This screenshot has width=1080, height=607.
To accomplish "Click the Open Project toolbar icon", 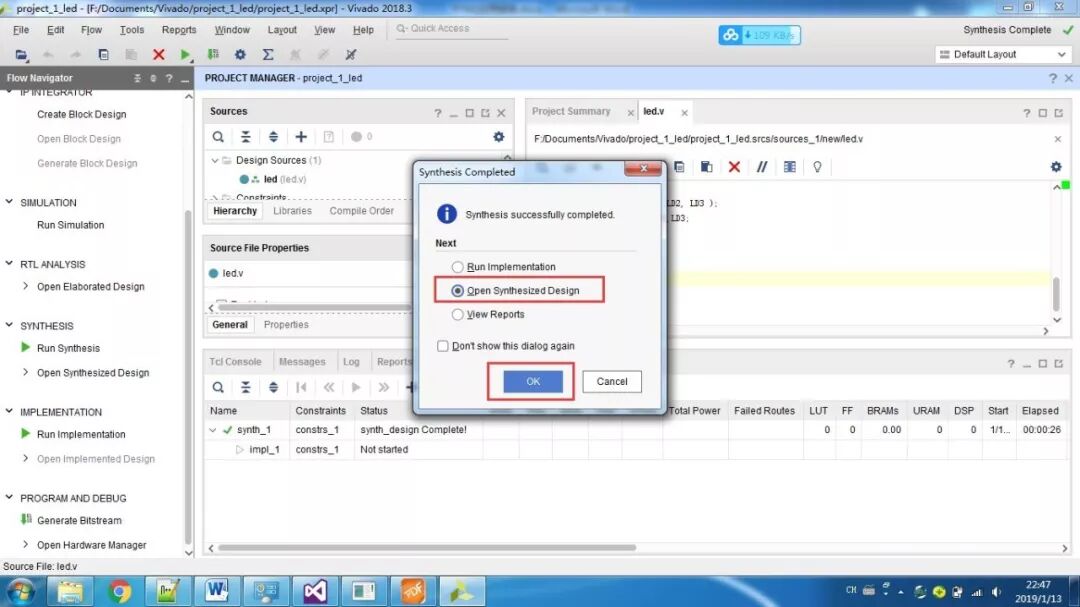I will point(21,54).
